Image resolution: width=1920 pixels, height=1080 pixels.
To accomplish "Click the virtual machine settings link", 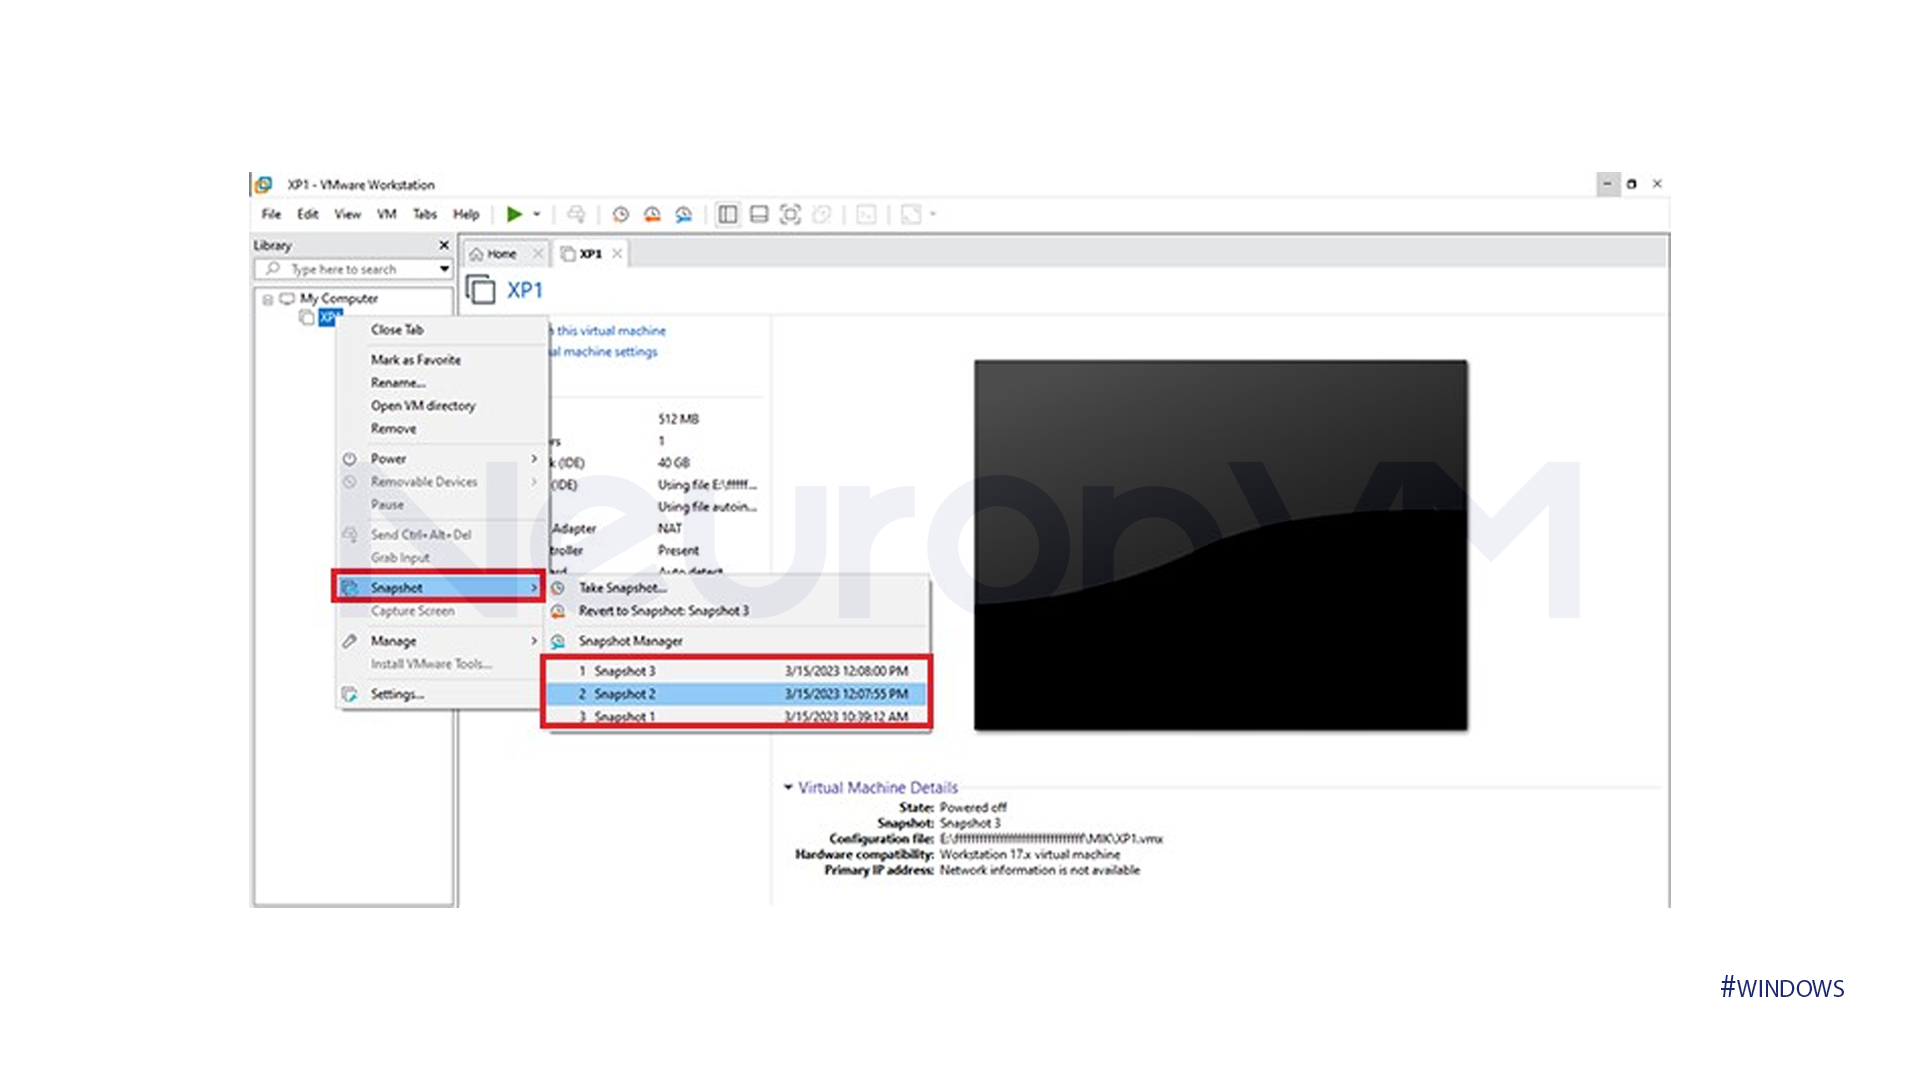I will [604, 352].
